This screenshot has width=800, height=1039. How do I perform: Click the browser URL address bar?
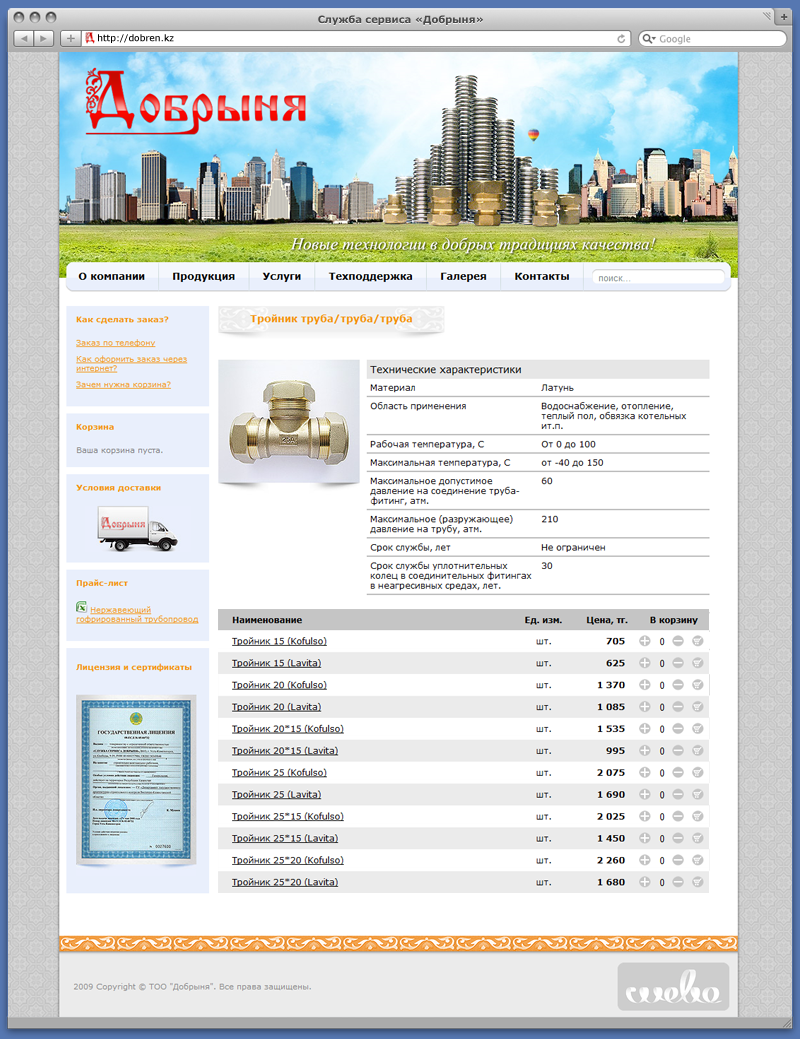tap(355, 38)
